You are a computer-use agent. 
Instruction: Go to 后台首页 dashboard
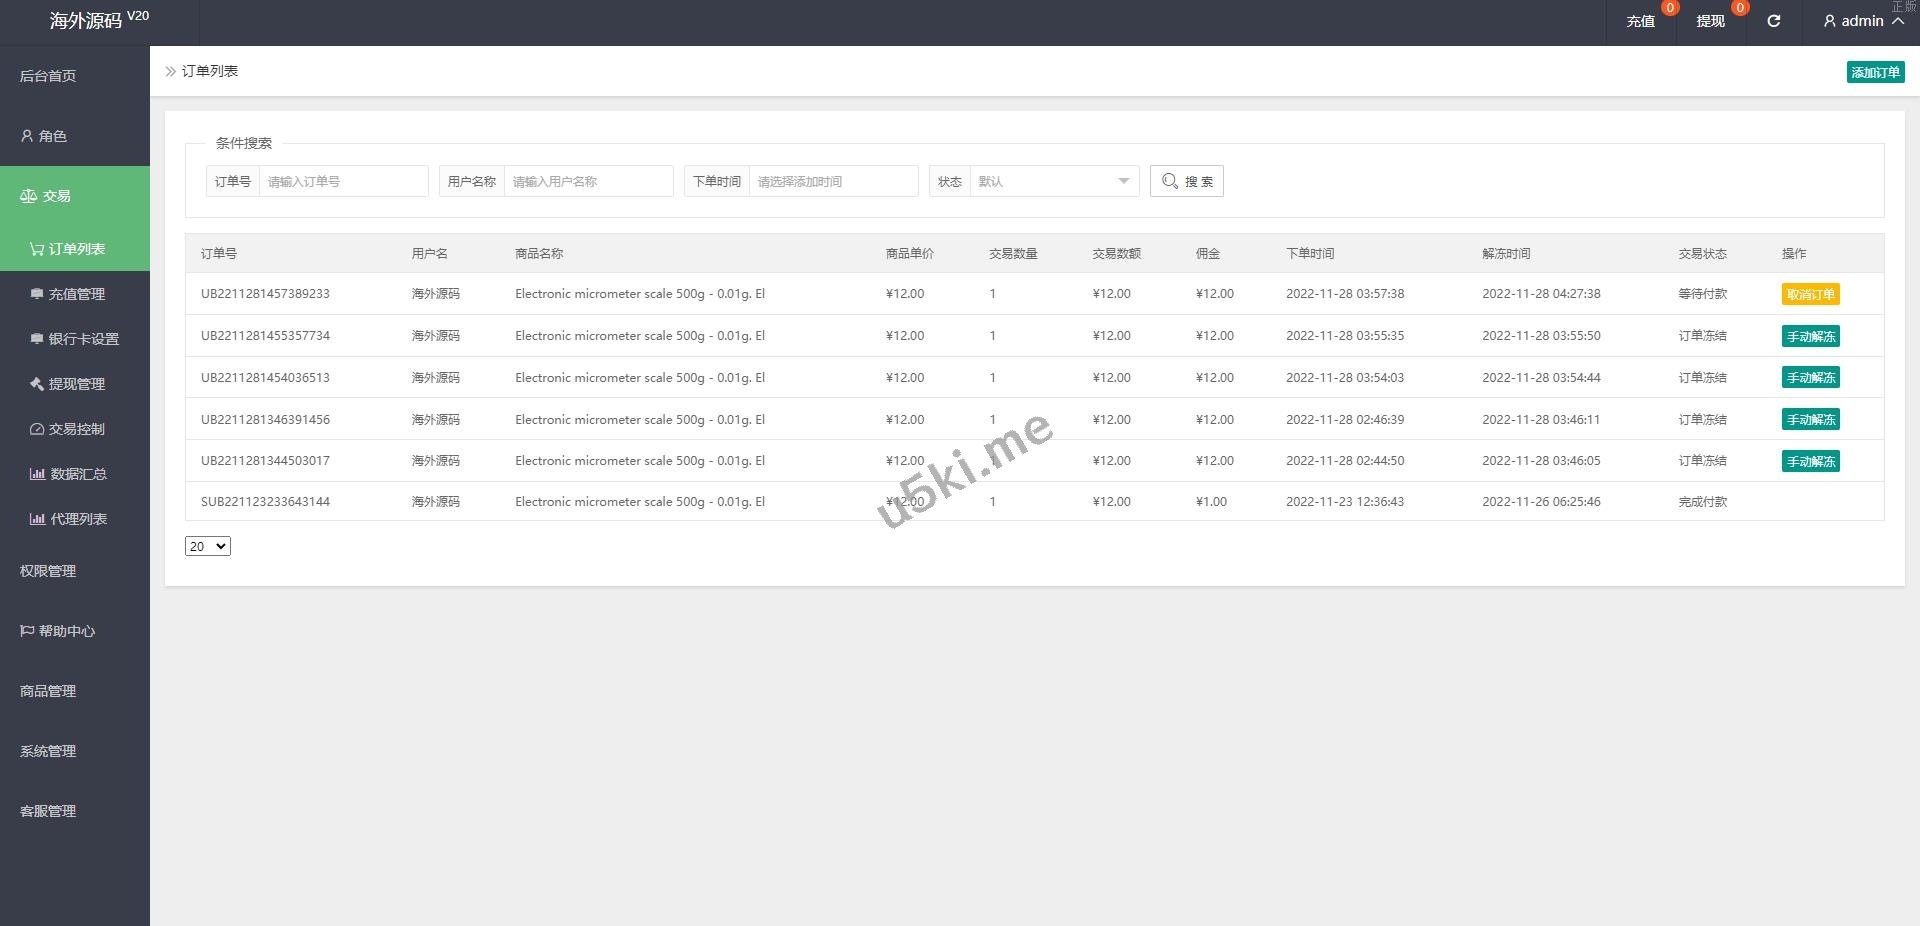[48, 76]
